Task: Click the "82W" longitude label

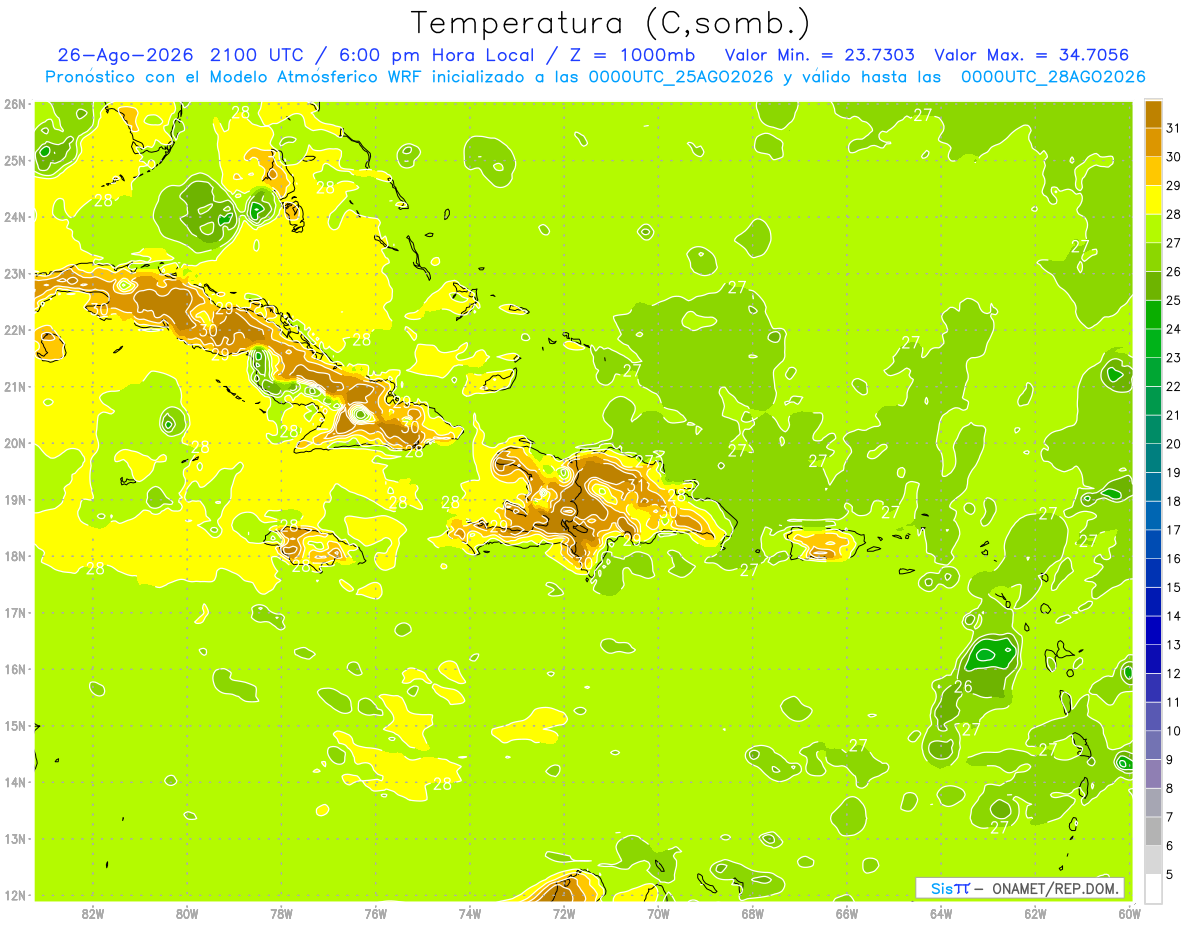Action: [93, 913]
